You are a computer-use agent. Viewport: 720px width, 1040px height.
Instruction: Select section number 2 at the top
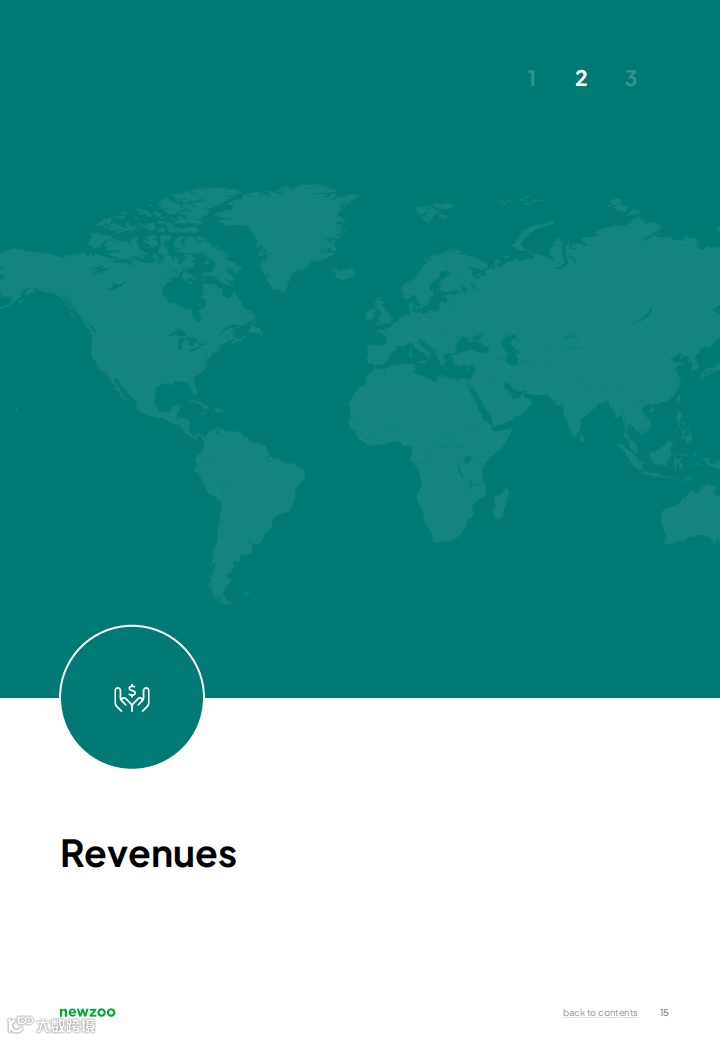(581, 78)
